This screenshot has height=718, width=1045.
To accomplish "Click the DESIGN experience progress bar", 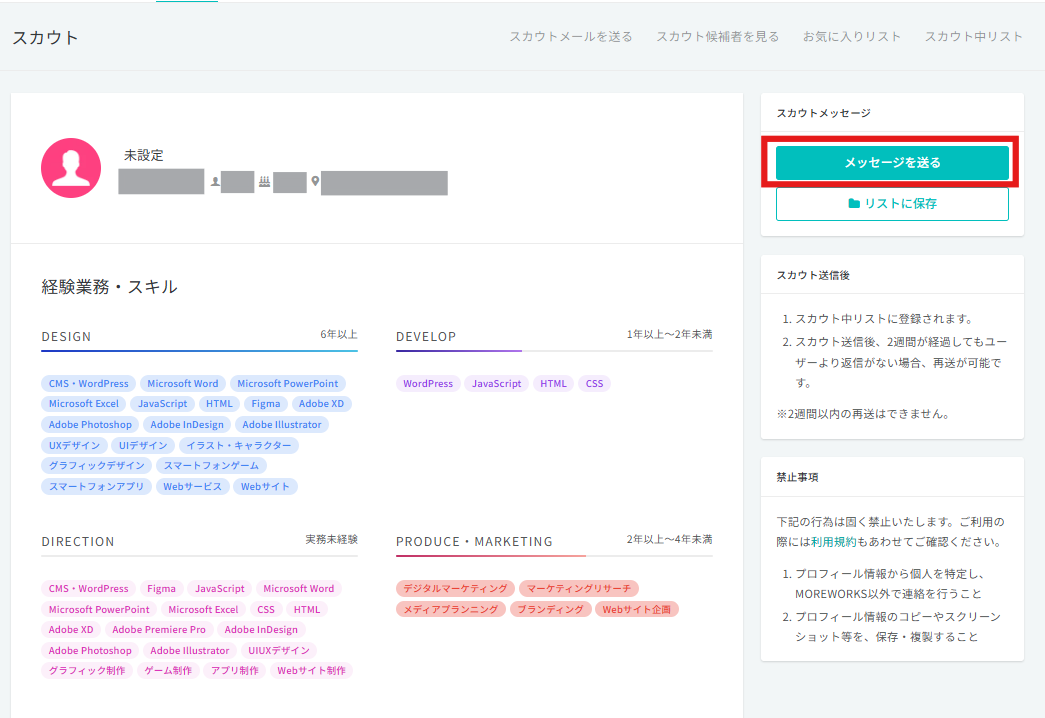I will (x=199, y=351).
